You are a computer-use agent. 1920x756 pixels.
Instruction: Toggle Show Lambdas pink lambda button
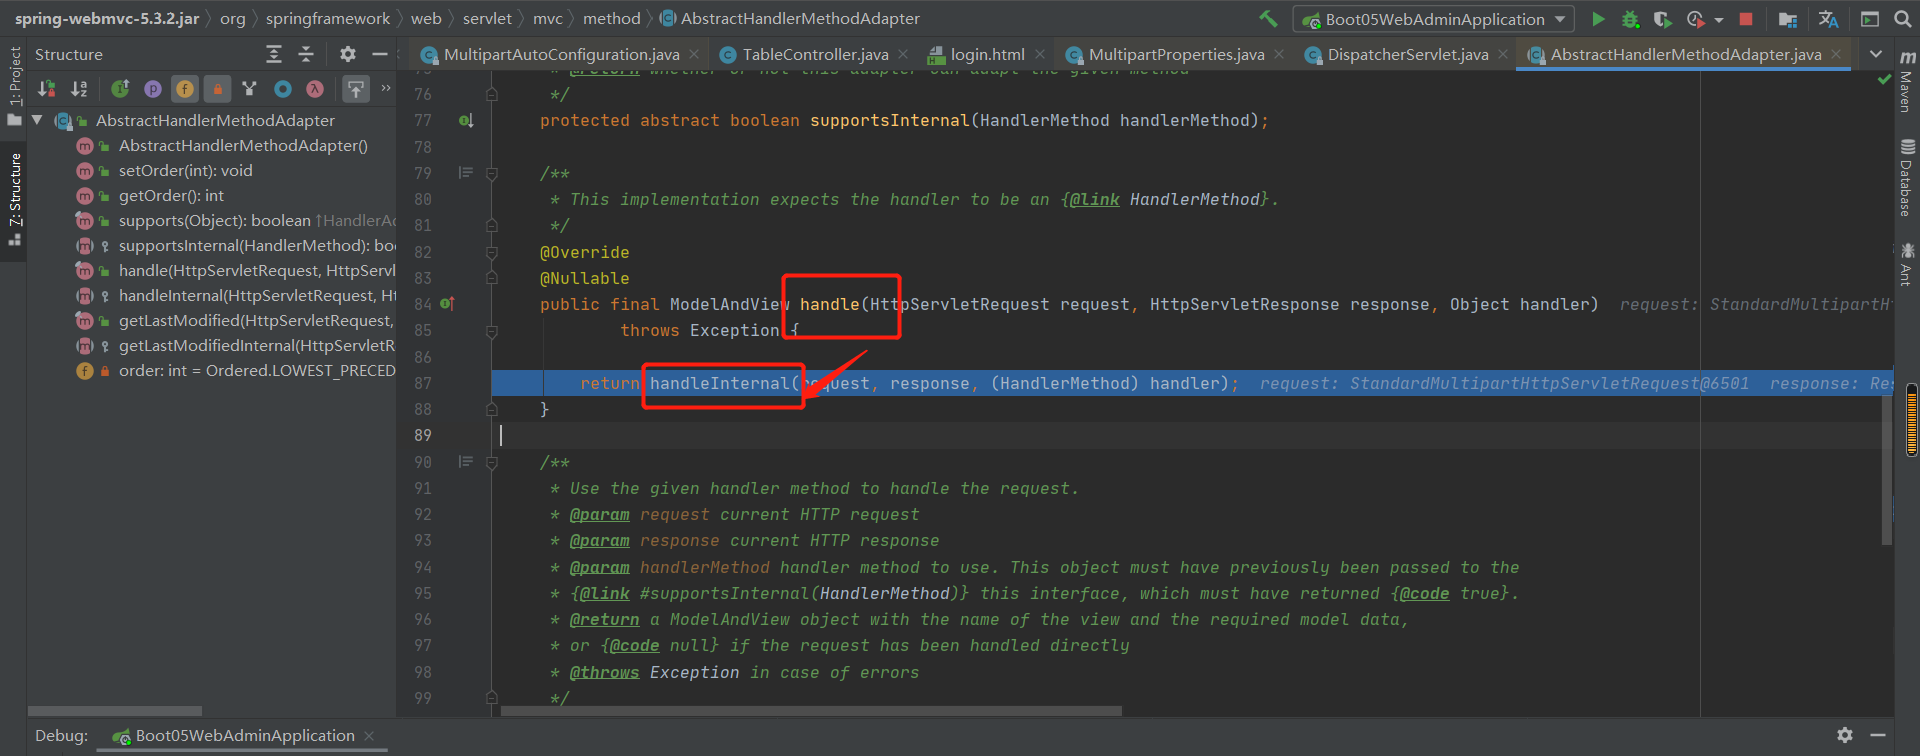(x=315, y=89)
